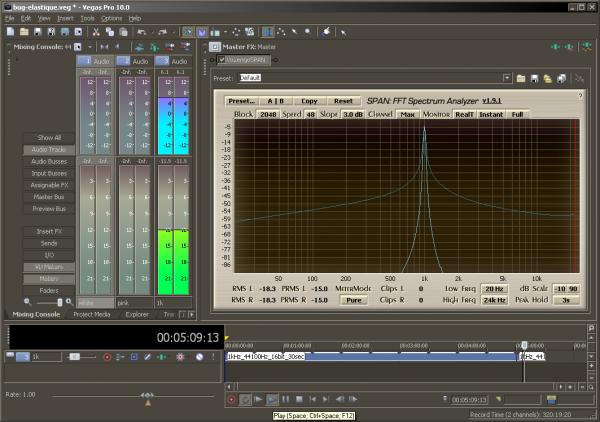Open the Channel Max selector
The image size is (600, 422).
coord(408,114)
